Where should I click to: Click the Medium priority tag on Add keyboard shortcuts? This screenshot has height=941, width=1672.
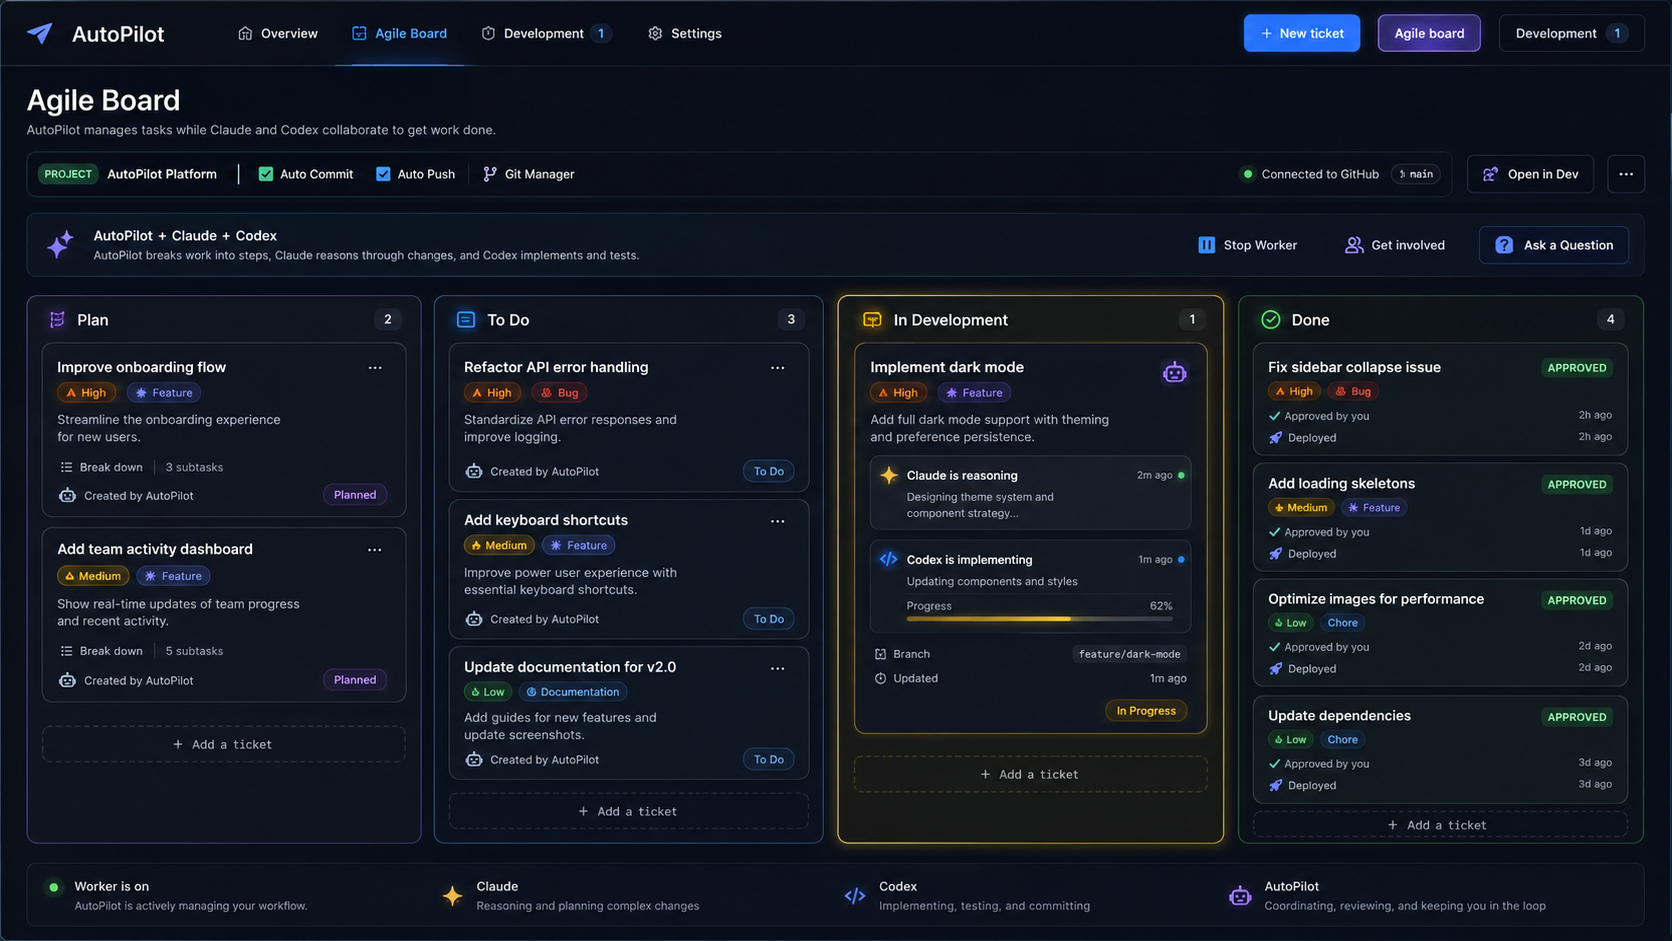498,546
